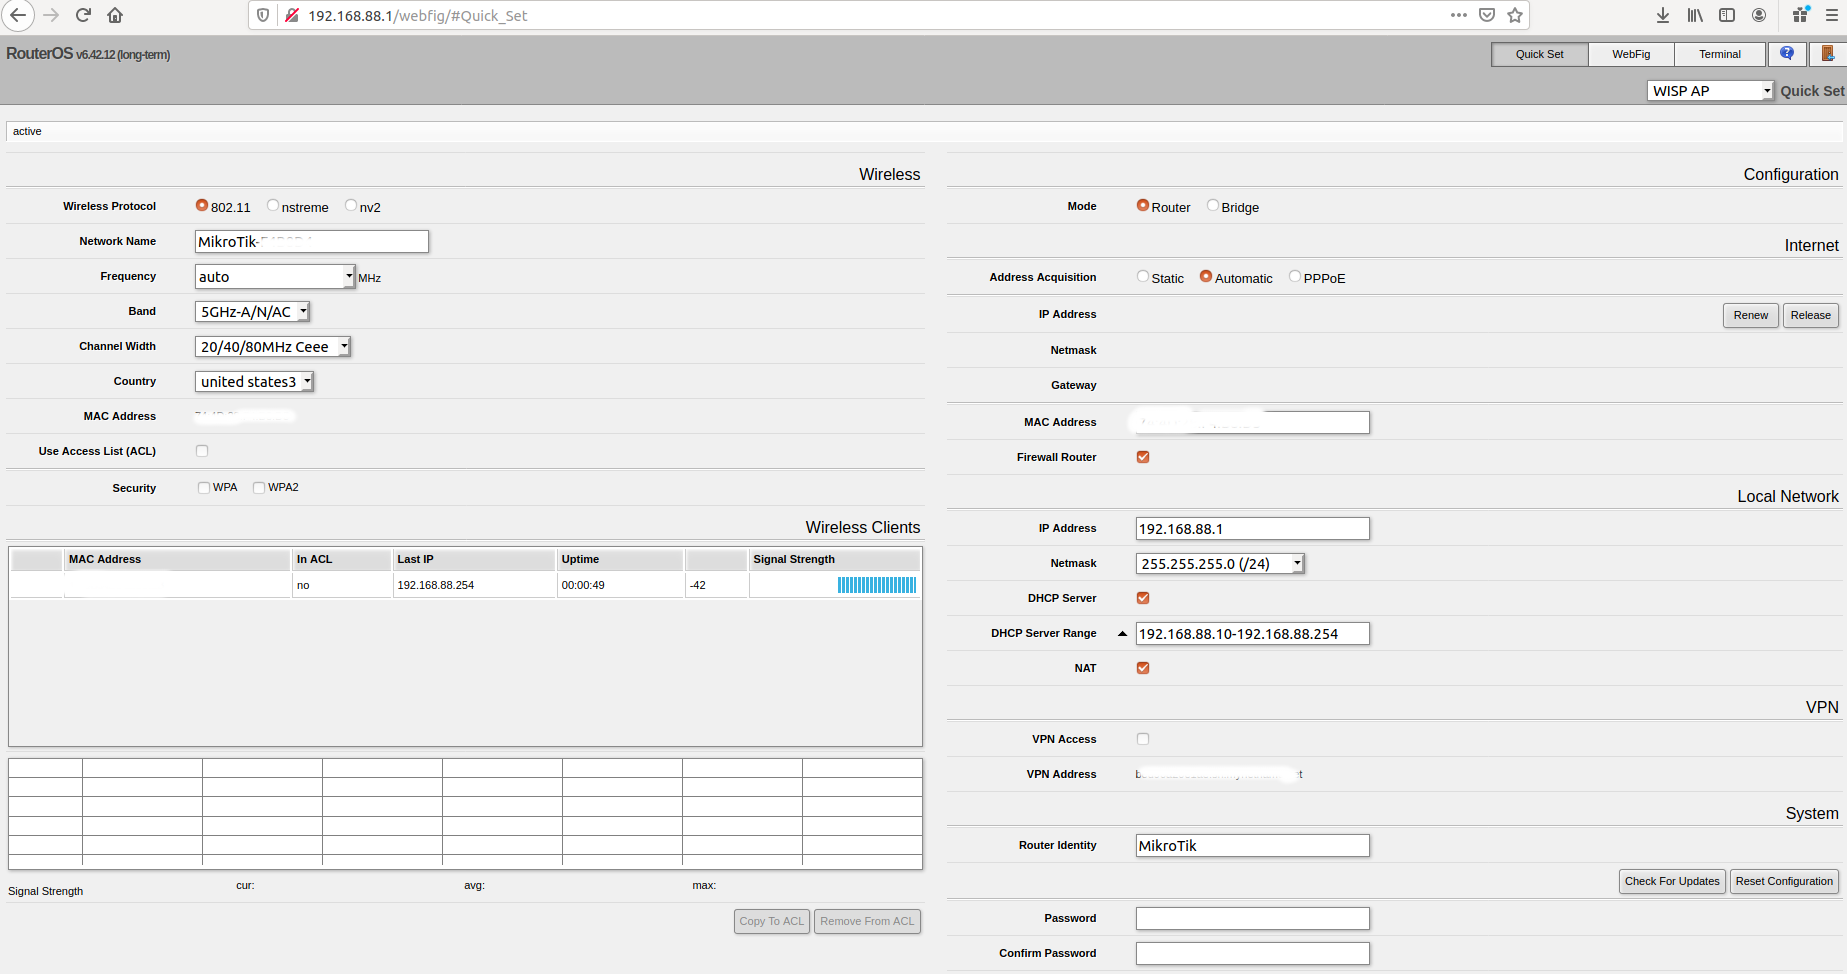1847x974 pixels.
Task: Click the Copy To ACL button
Action: click(772, 921)
